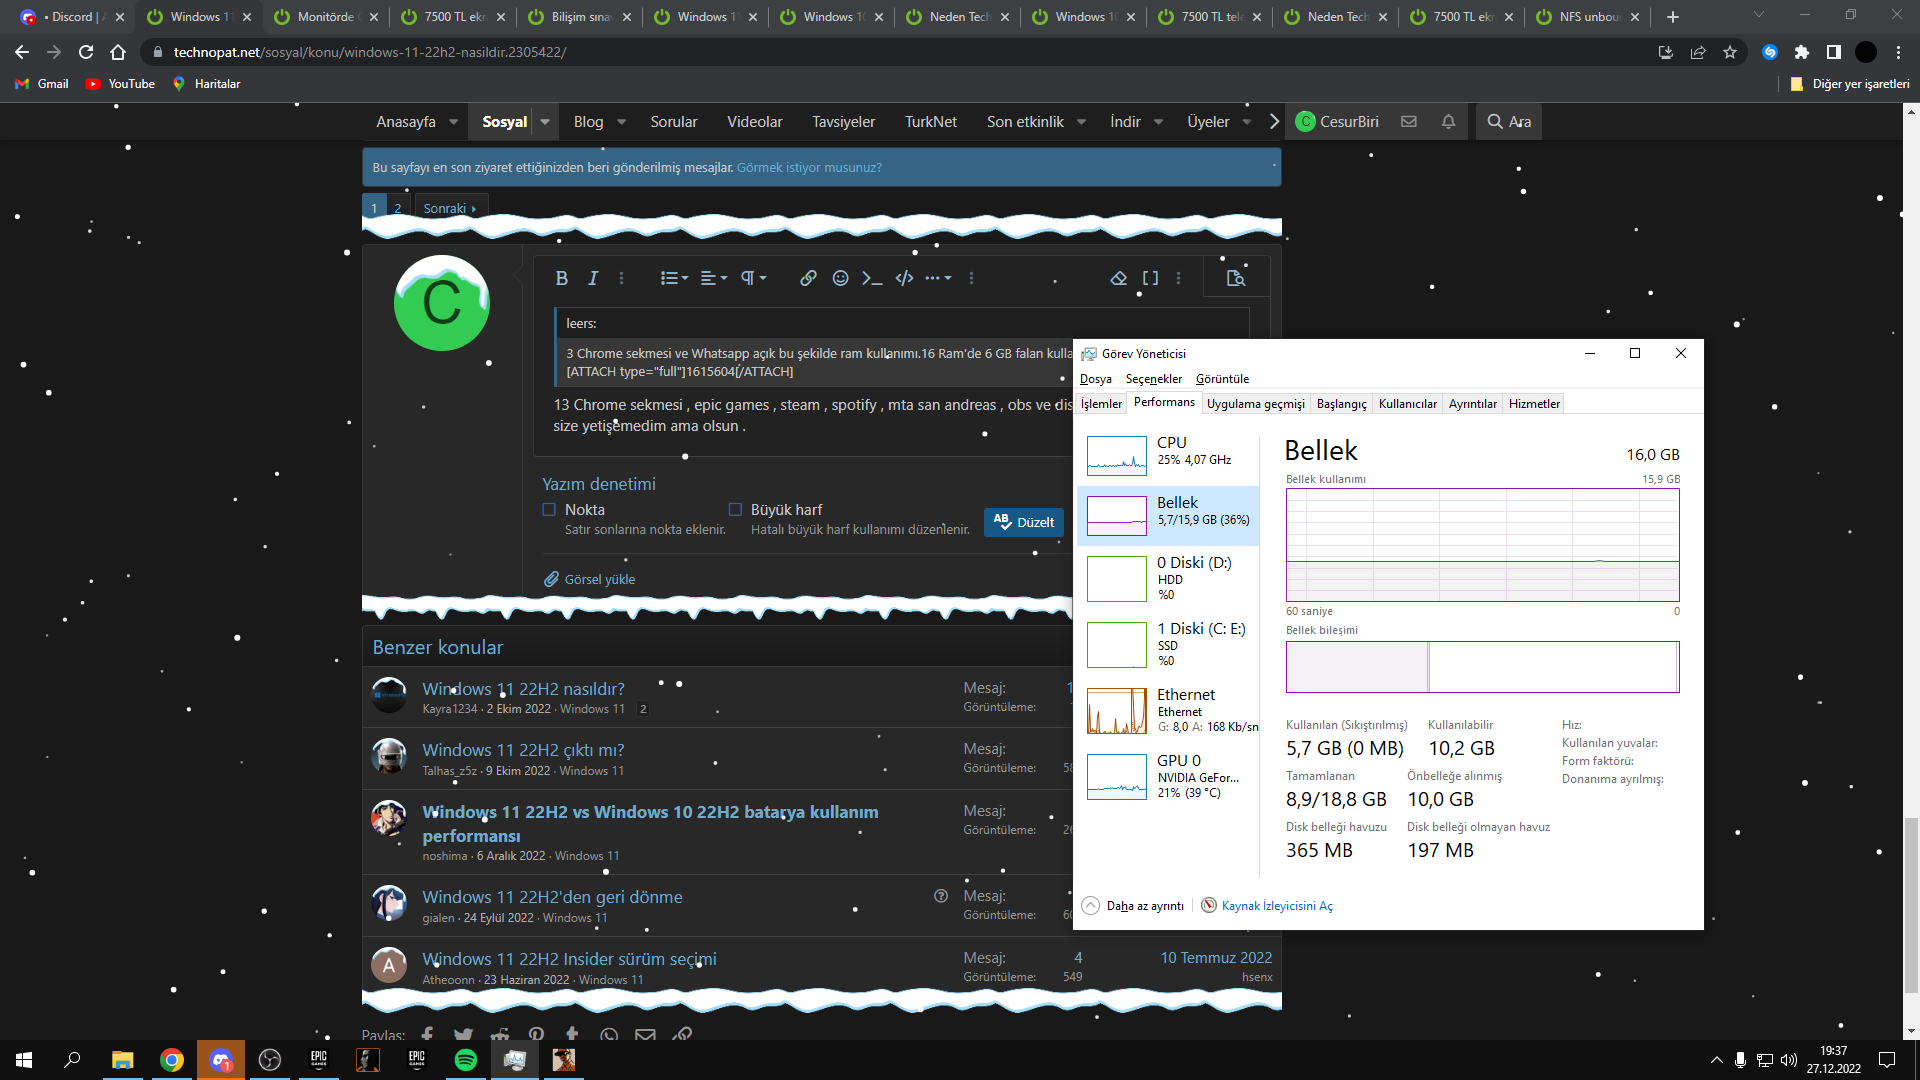
Task: Open the notifications bell icon
Action: [1448, 121]
